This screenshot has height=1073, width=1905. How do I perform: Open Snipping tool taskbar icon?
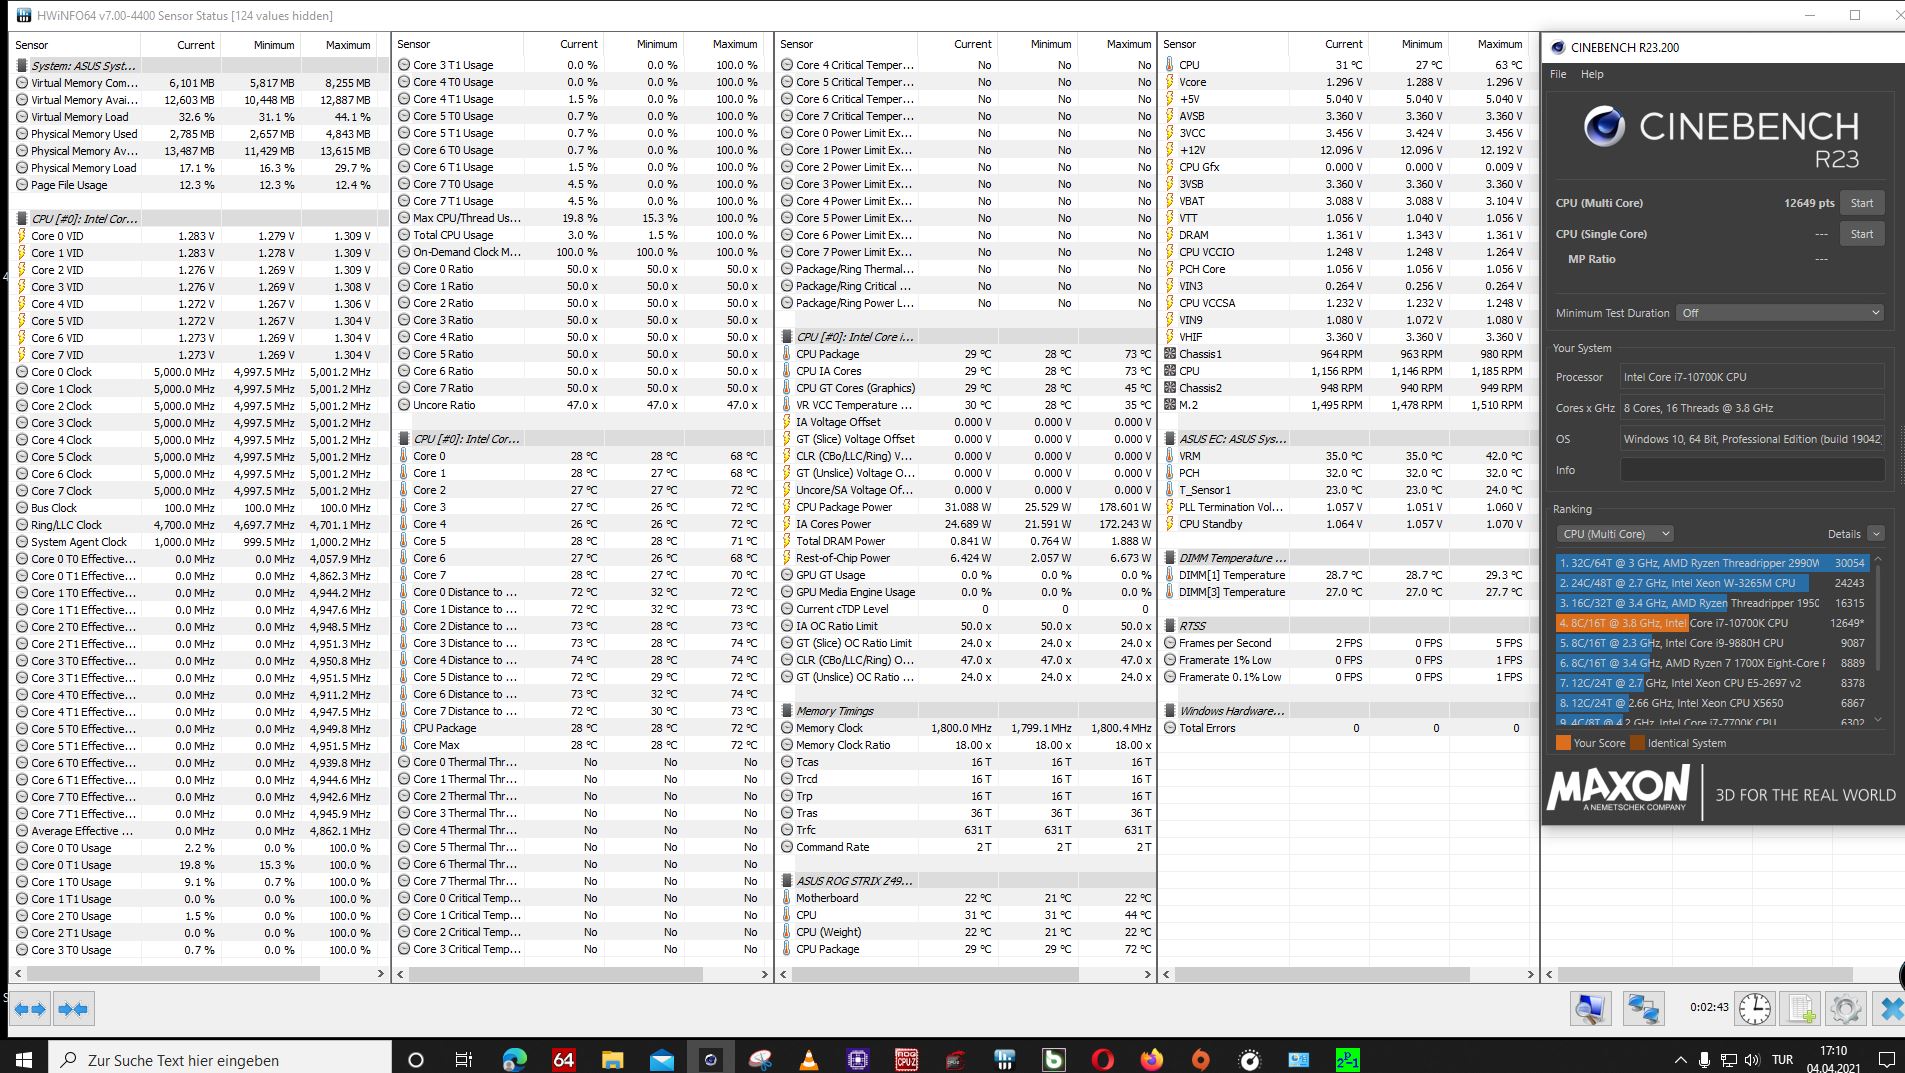pos(759,1060)
